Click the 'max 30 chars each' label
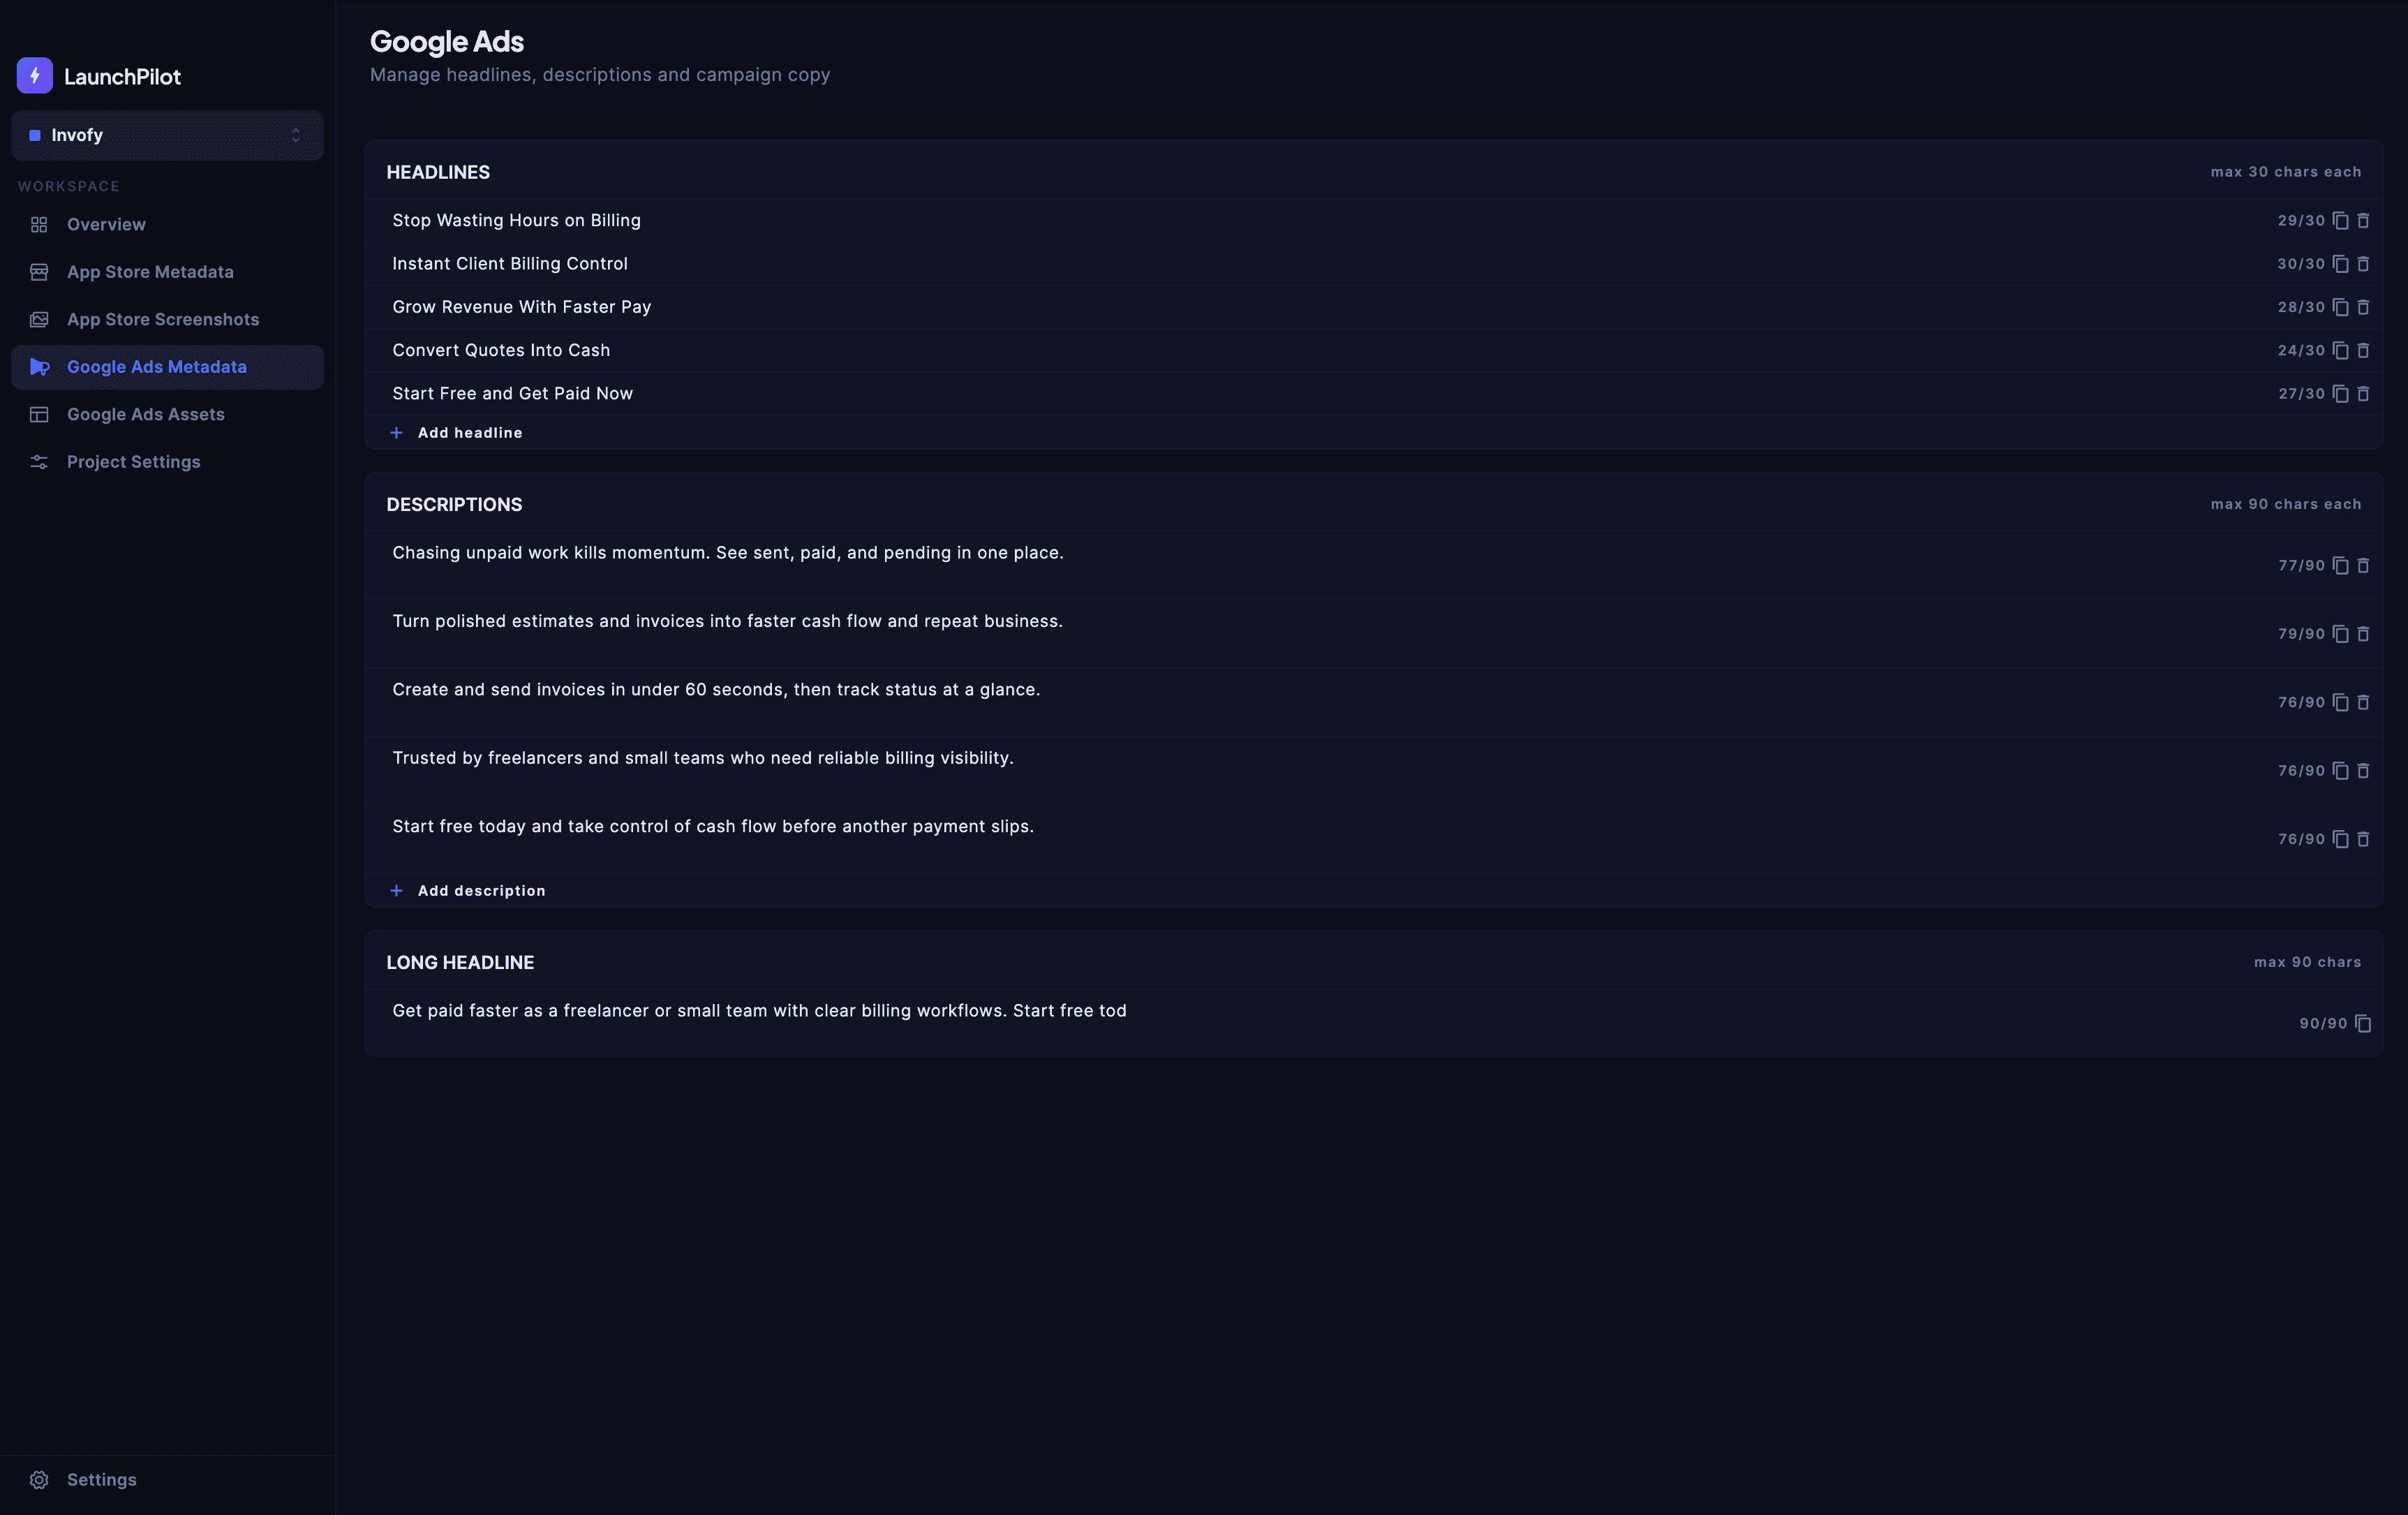 (2286, 172)
